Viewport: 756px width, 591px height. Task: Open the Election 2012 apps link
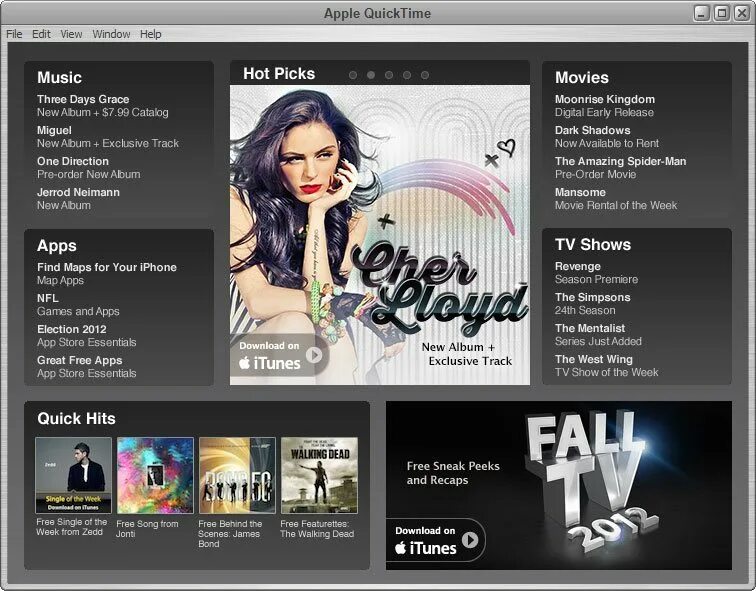click(87, 336)
